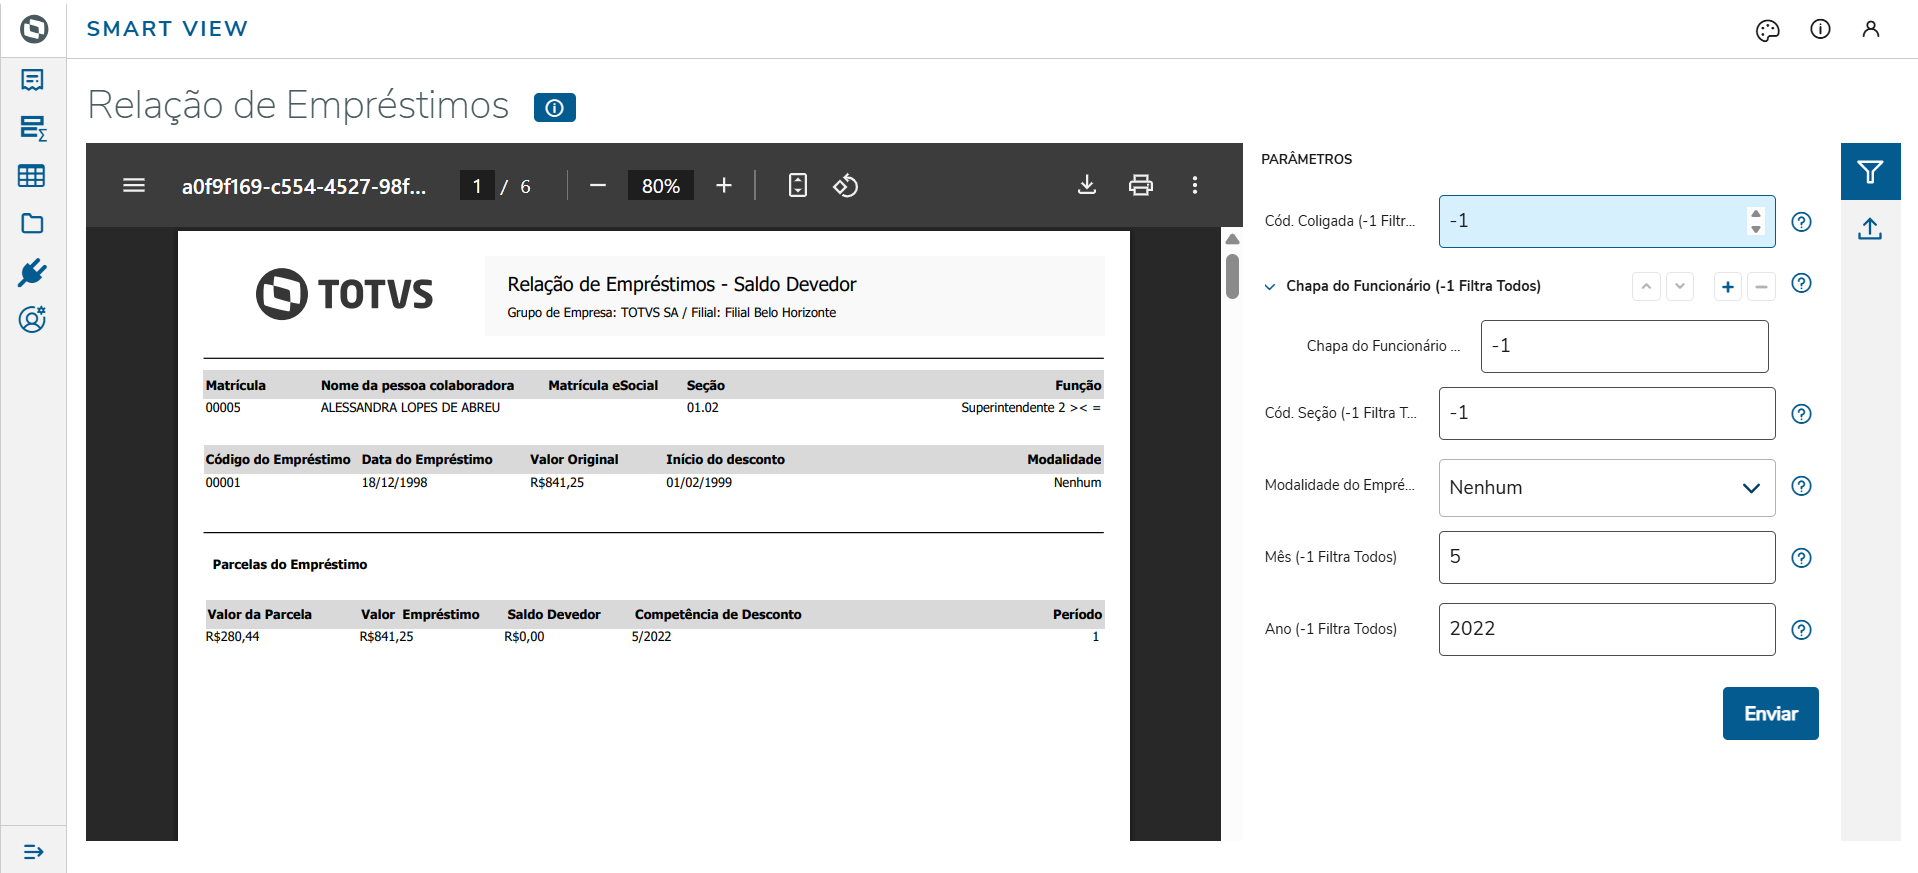1918x873 pixels.
Task: Click the fit to page icon
Action: coord(797,185)
